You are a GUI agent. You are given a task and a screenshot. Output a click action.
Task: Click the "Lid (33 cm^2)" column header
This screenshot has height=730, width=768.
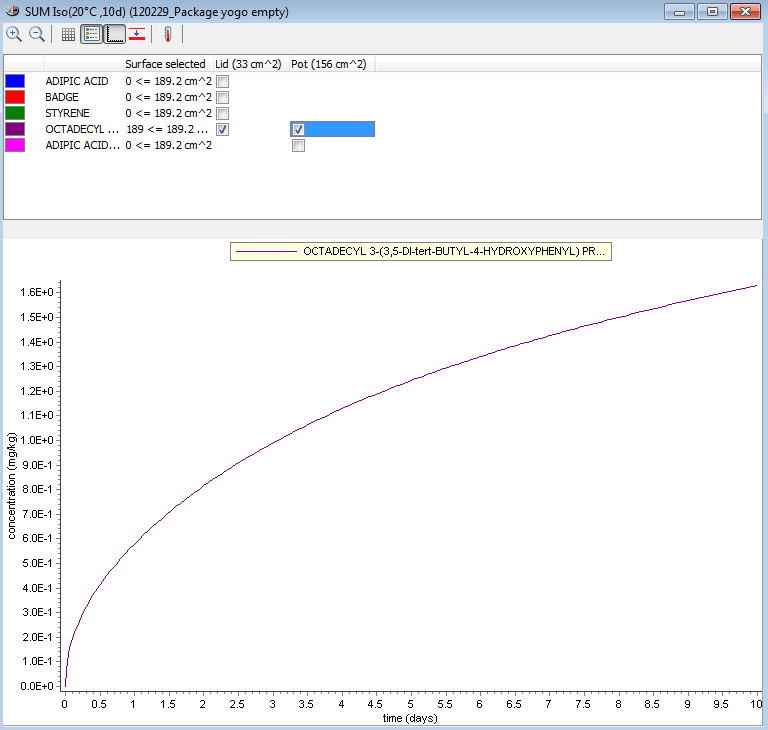248,64
